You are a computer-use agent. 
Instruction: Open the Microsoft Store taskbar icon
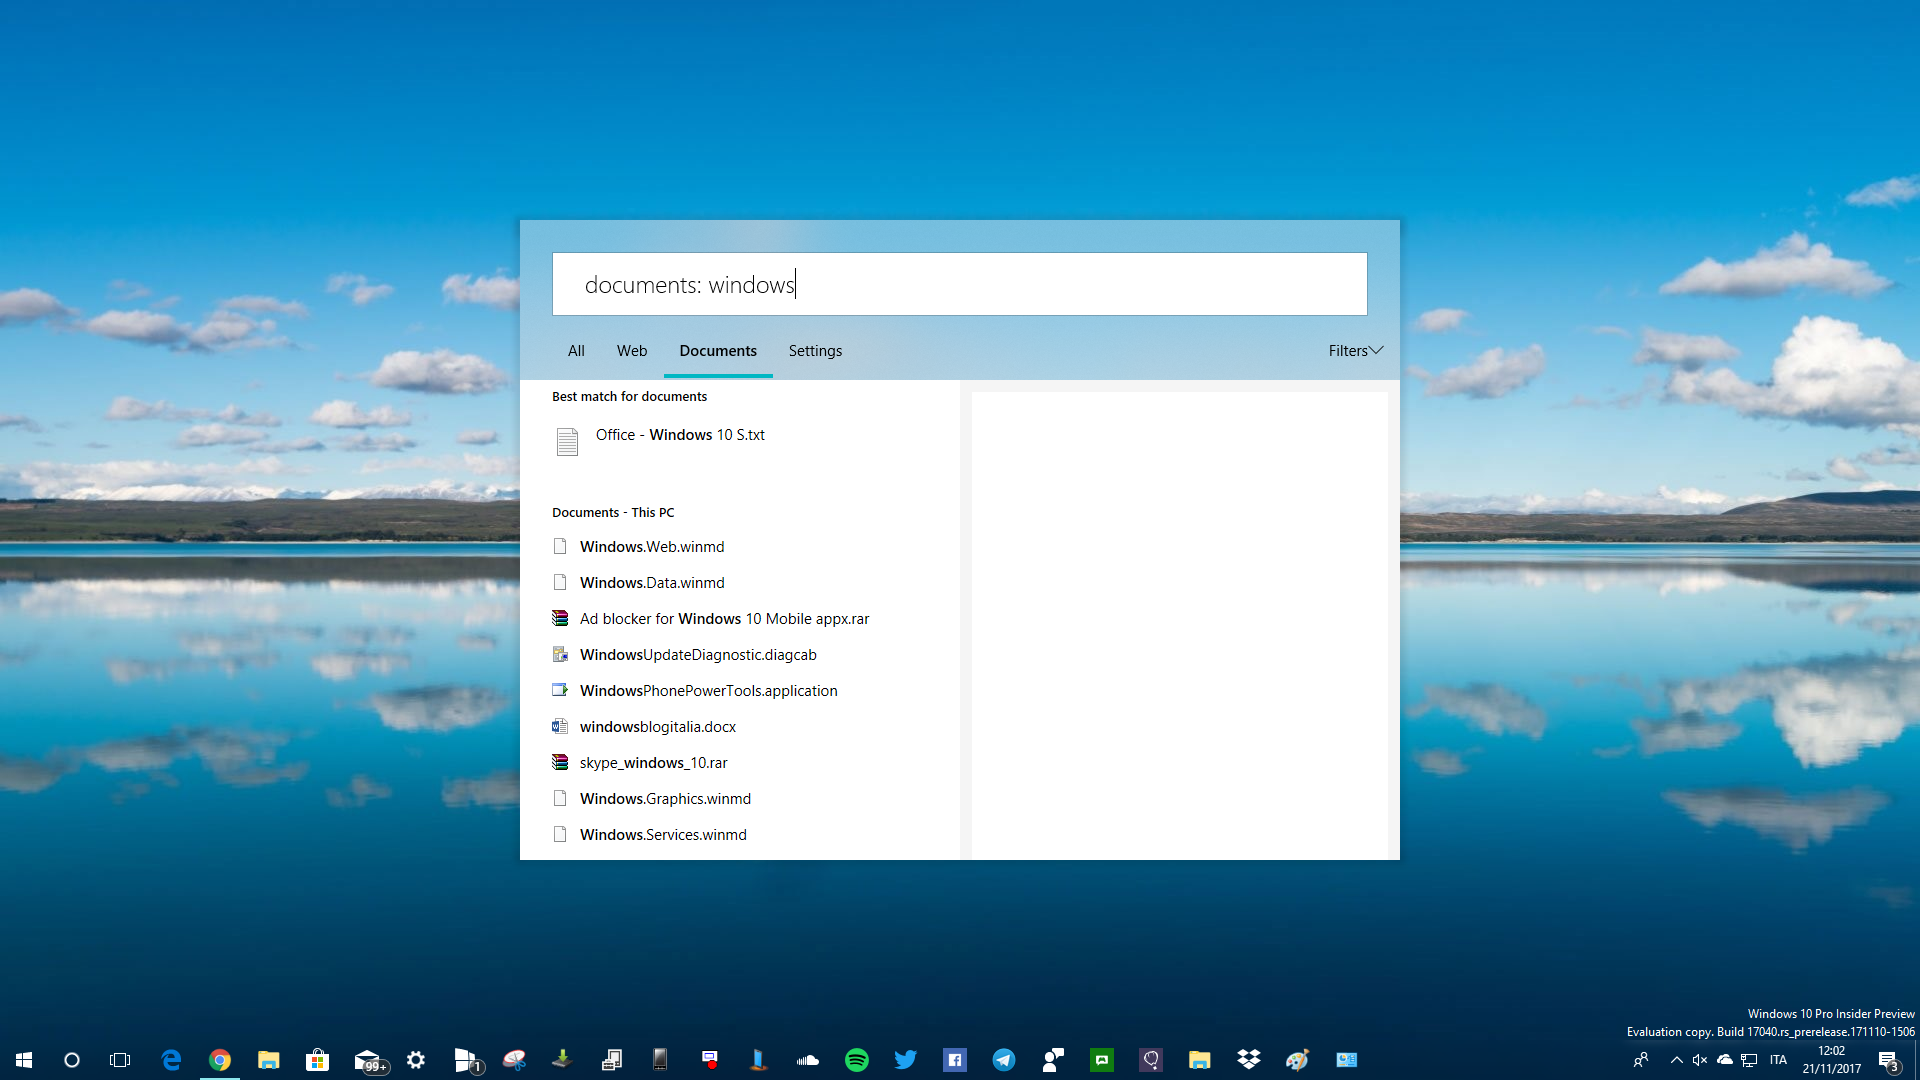(x=318, y=1060)
